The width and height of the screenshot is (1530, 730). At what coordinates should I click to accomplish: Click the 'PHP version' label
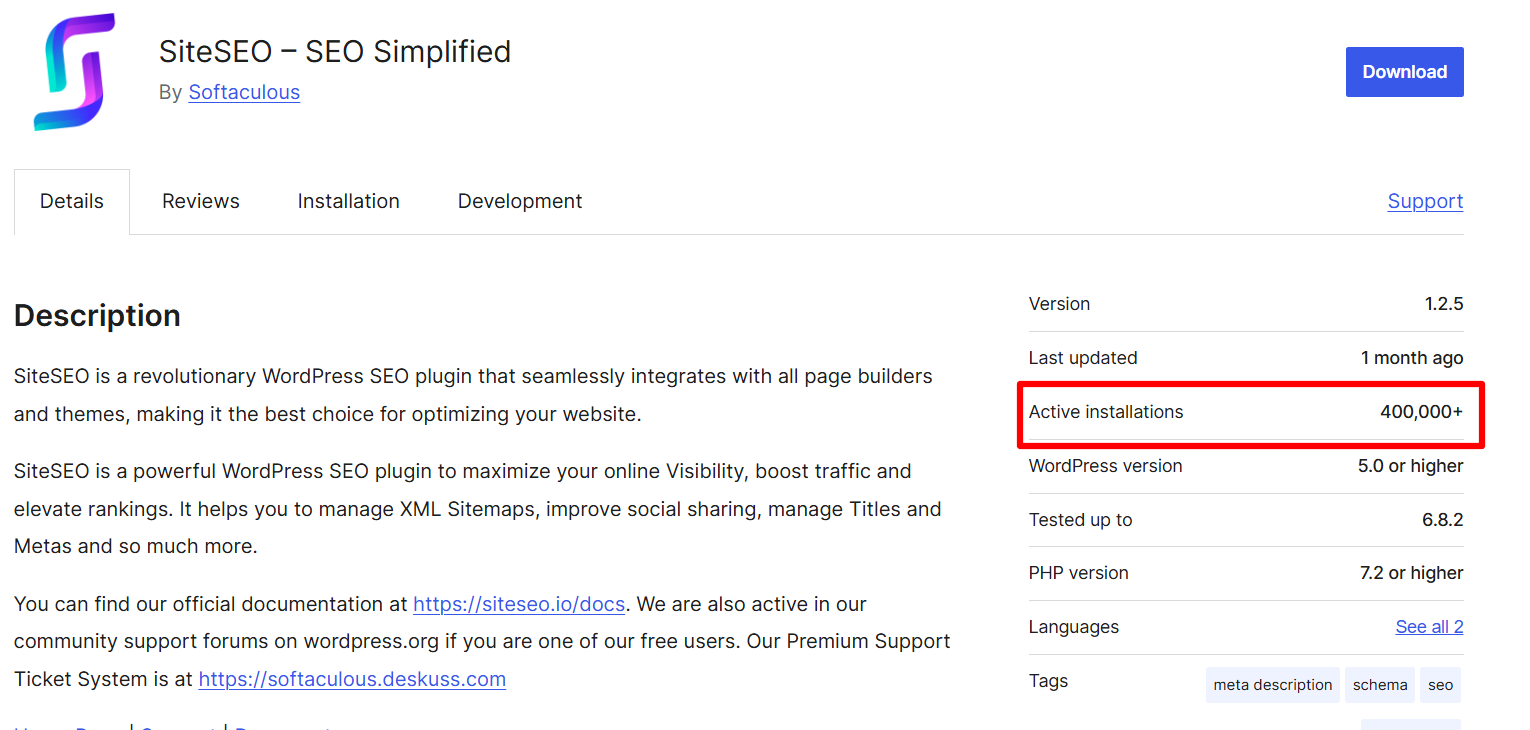pos(1079,573)
